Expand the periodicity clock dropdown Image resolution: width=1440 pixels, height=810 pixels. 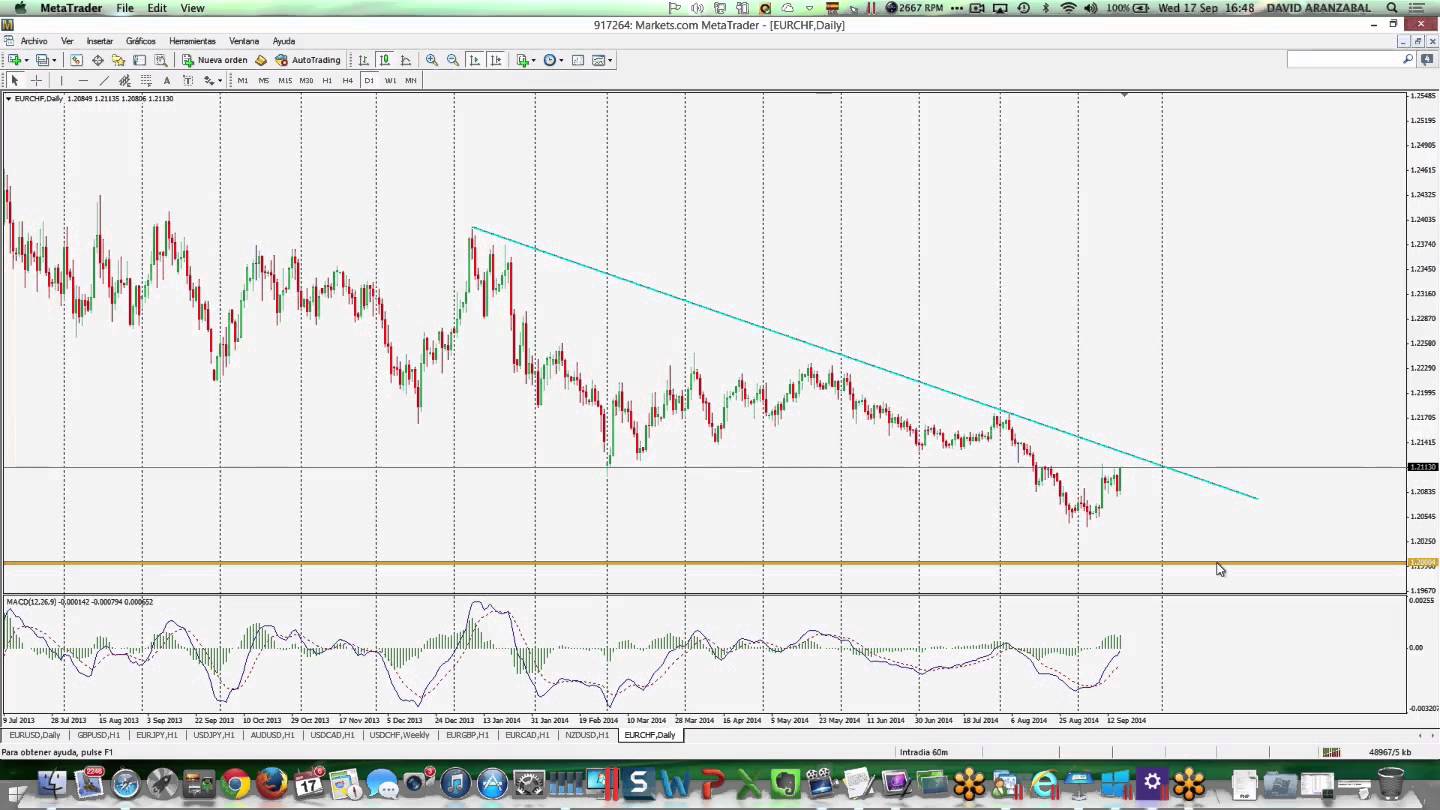coord(561,60)
